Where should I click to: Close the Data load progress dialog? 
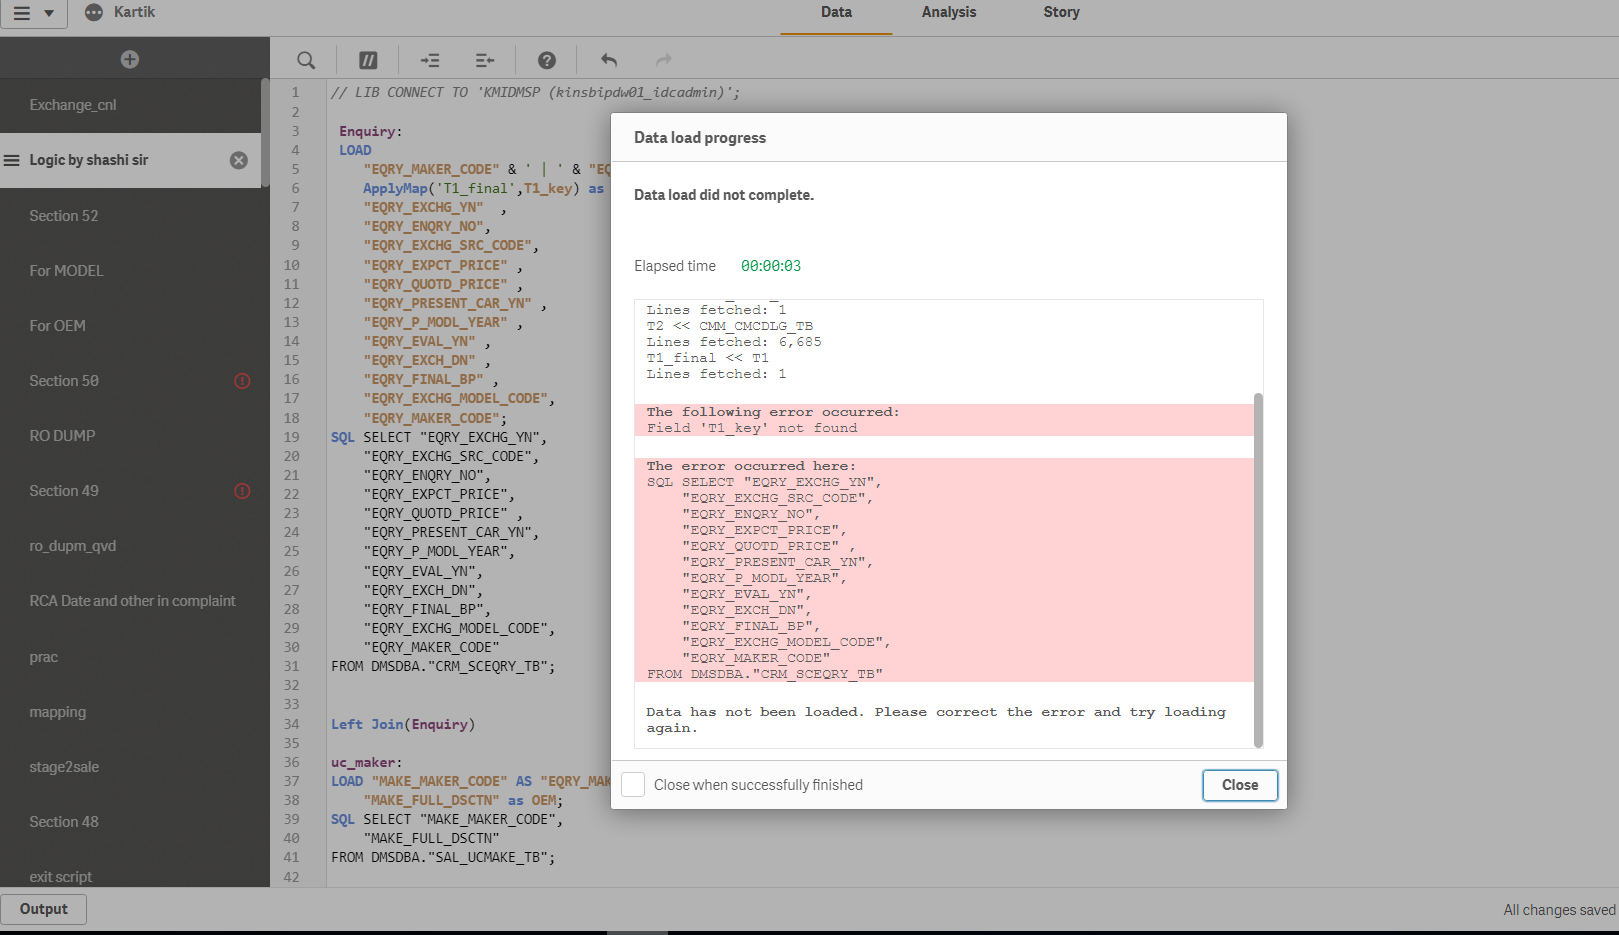[1239, 785]
